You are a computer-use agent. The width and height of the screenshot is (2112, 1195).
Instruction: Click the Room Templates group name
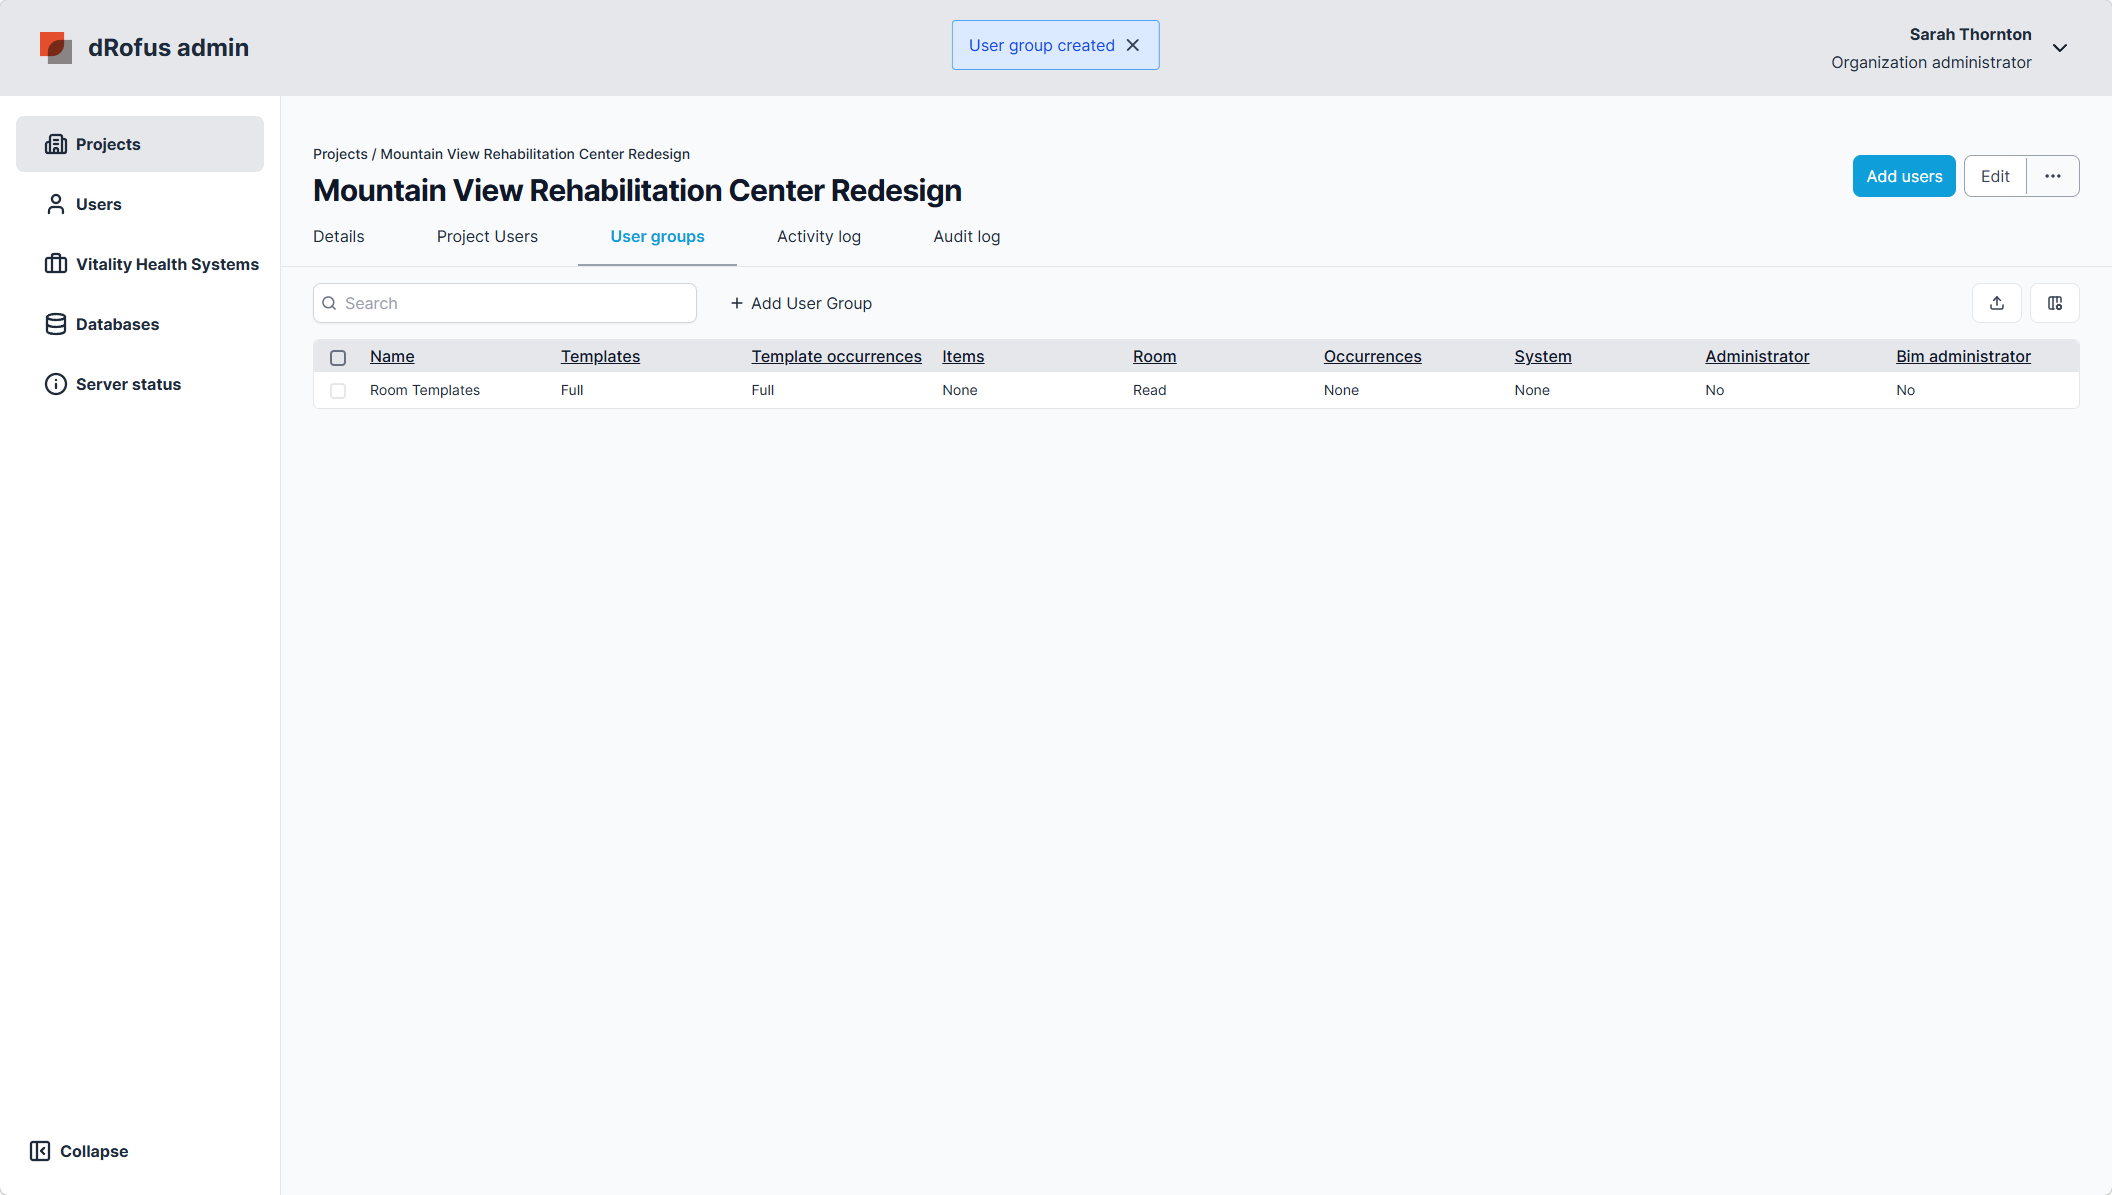425,390
